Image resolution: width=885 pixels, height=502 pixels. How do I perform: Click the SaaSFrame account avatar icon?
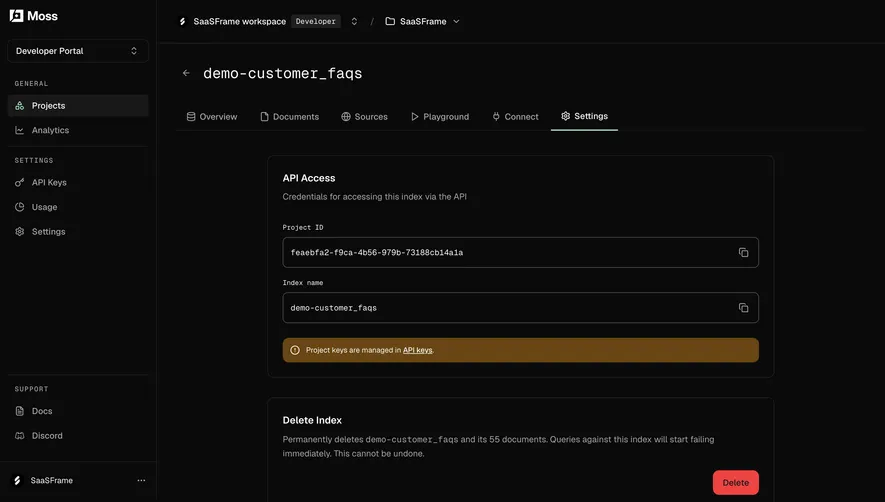click(x=17, y=481)
